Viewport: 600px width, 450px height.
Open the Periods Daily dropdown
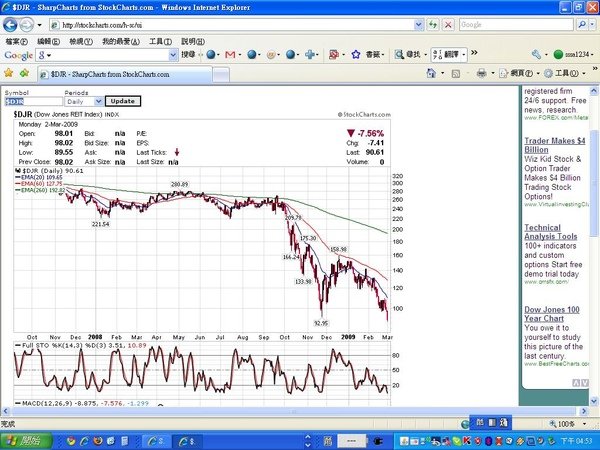tap(84, 101)
